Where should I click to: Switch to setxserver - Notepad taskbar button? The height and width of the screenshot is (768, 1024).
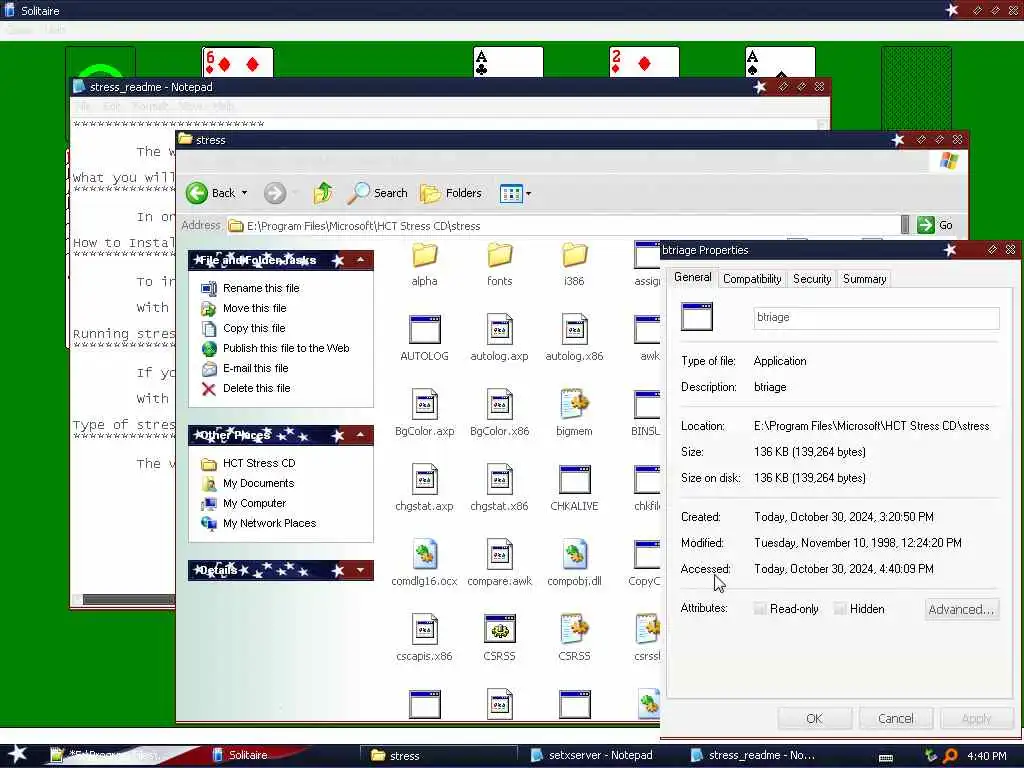point(591,755)
